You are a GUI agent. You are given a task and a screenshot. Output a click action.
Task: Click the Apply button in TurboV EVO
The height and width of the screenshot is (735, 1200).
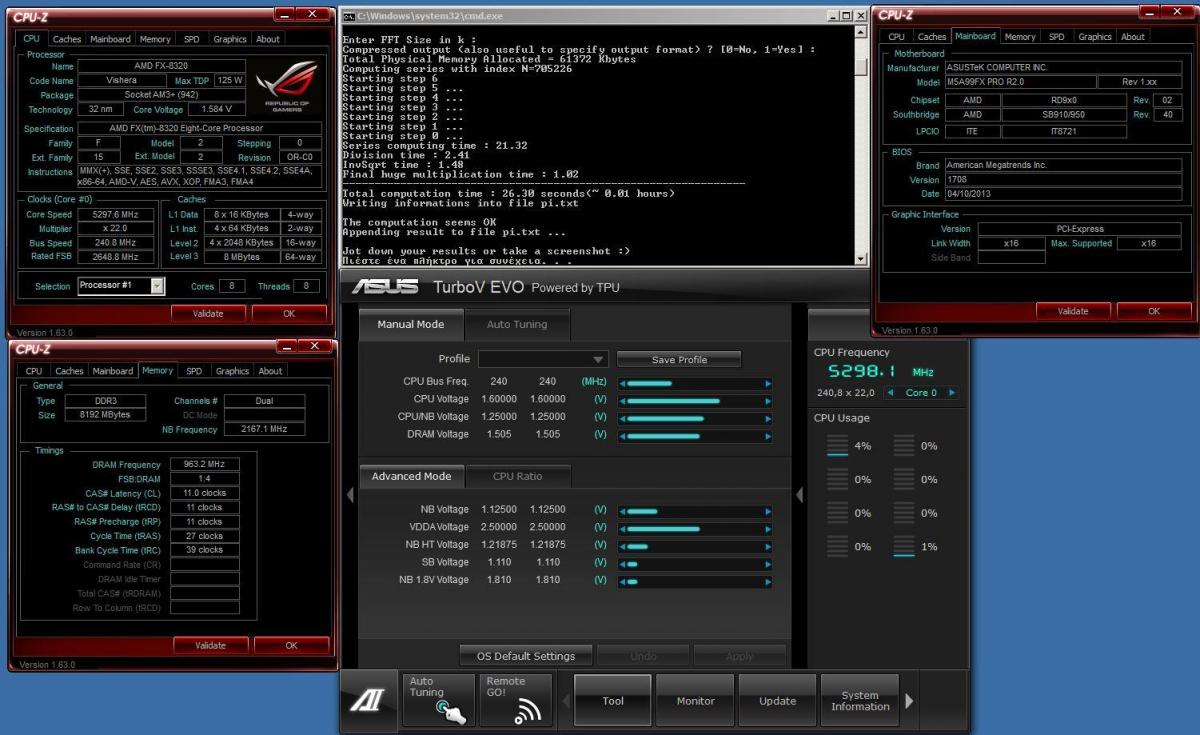[x=739, y=656]
